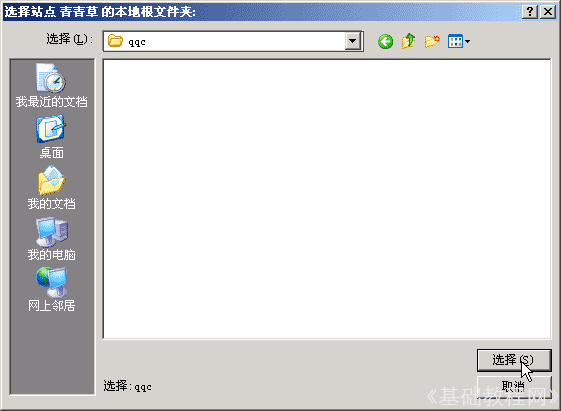Open 我的电脑 My Computer shortcut

tap(52, 239)
